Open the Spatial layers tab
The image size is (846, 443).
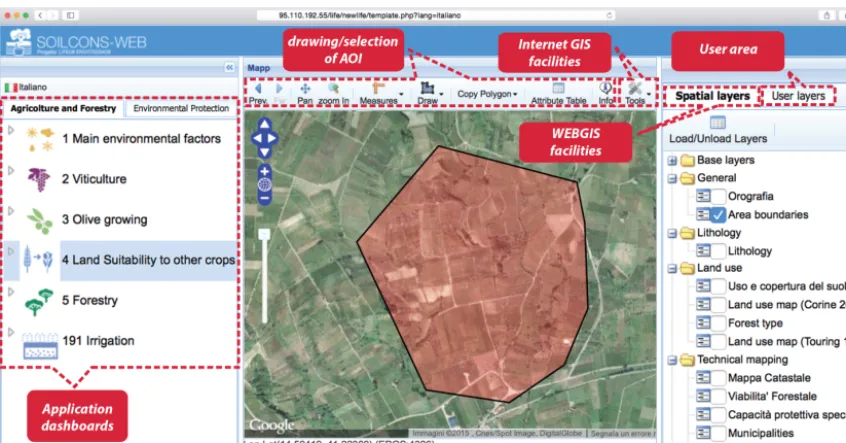(x=712, y=96)
